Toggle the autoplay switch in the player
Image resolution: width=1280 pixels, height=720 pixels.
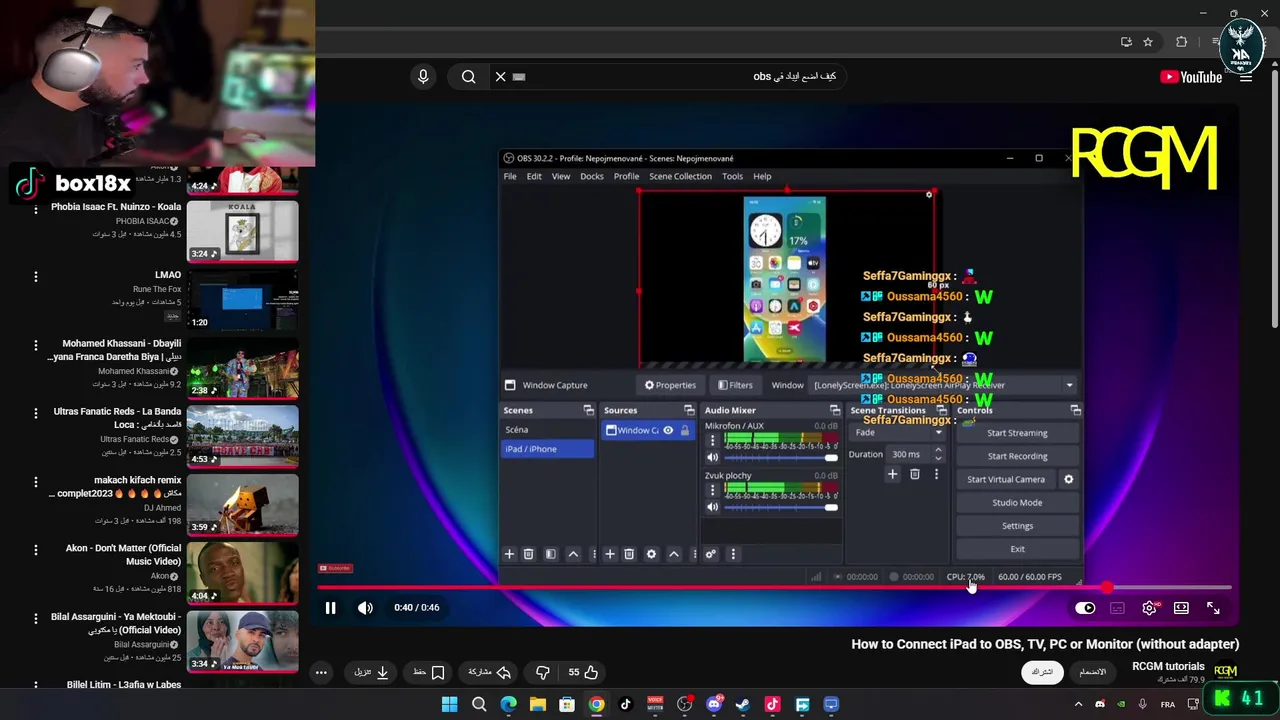[x=1085, y=608]
